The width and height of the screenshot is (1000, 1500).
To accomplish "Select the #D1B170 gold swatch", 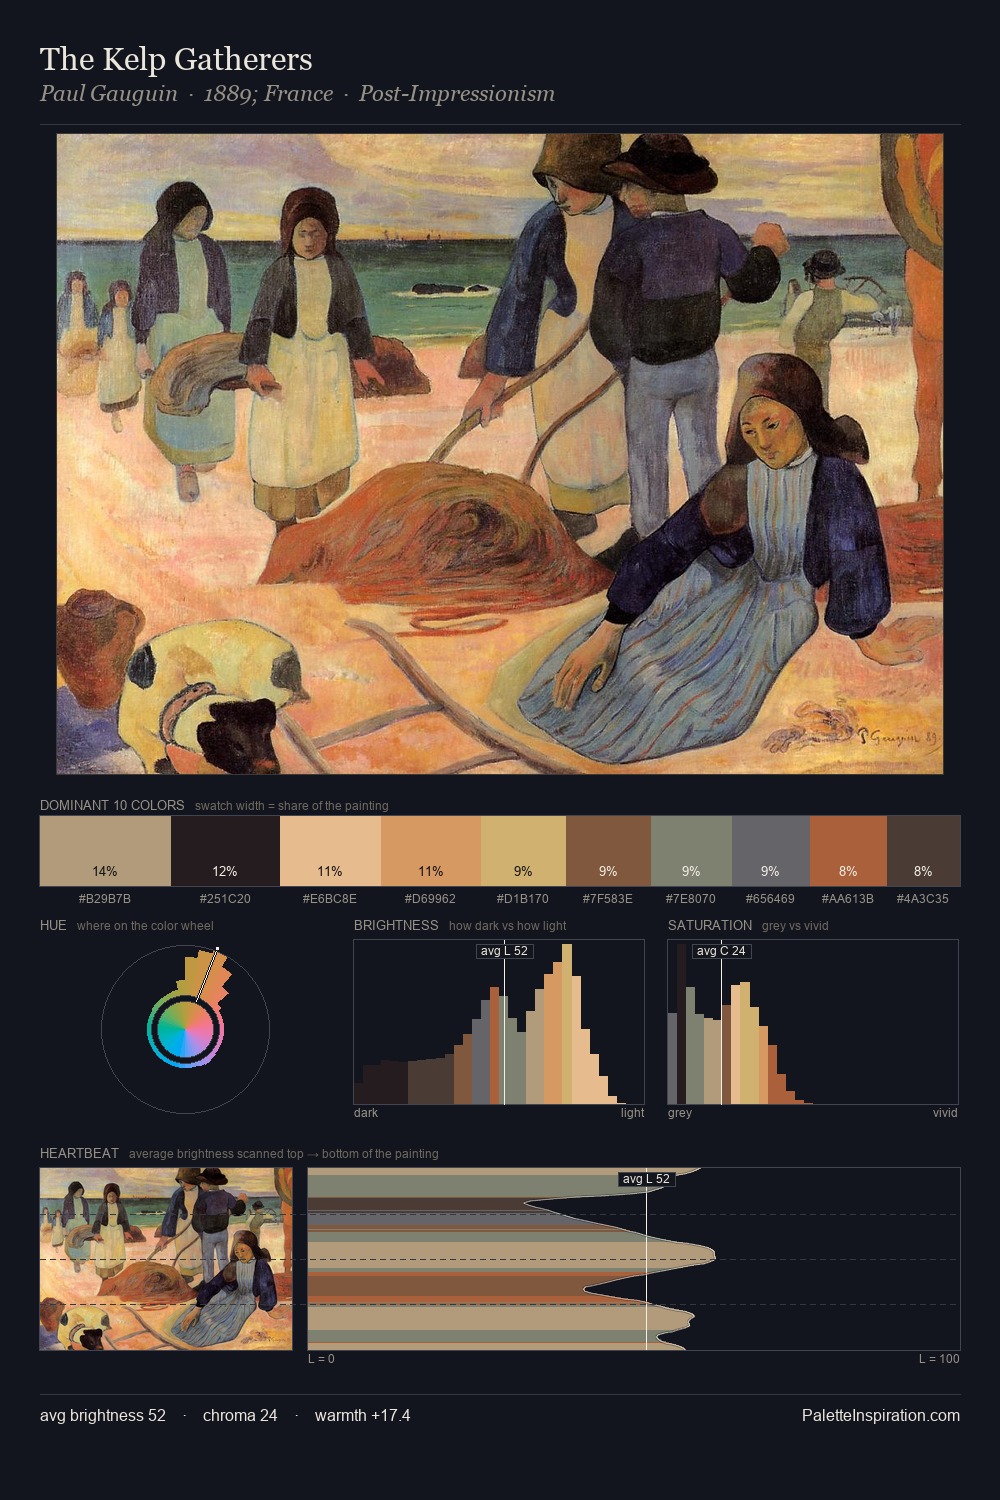I will pos(523,851).
